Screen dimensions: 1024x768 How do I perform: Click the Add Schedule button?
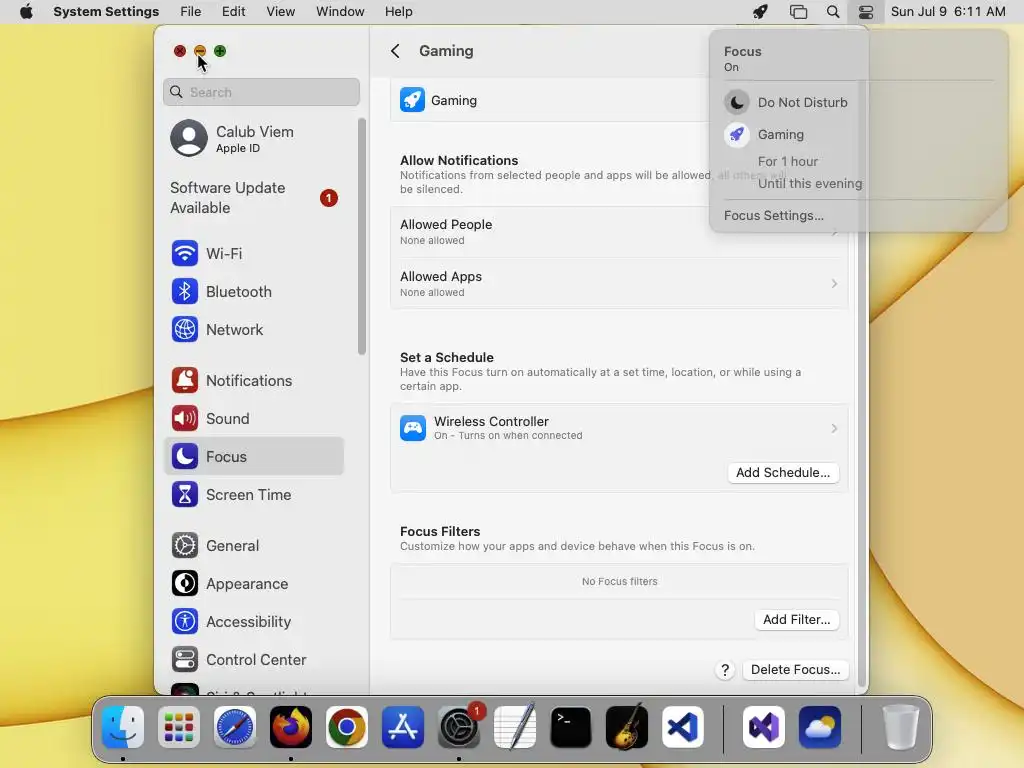coord(783,472)
